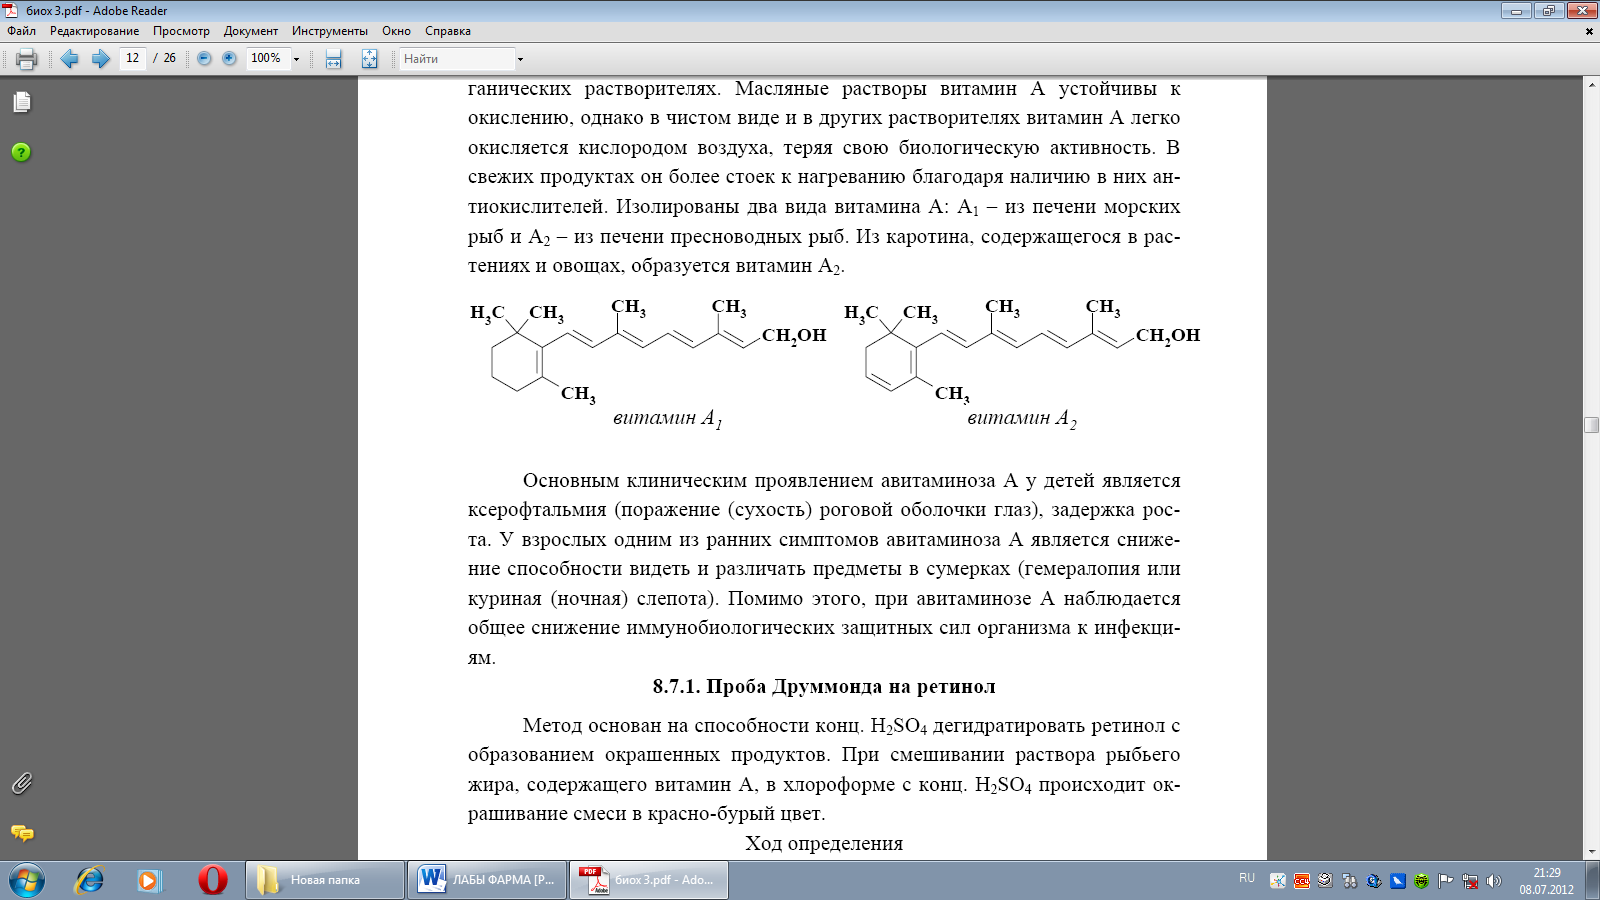Screen dimensions: 1600x900
Task: Launch Windows Media Player from taskbar
Action: (149, 880)
